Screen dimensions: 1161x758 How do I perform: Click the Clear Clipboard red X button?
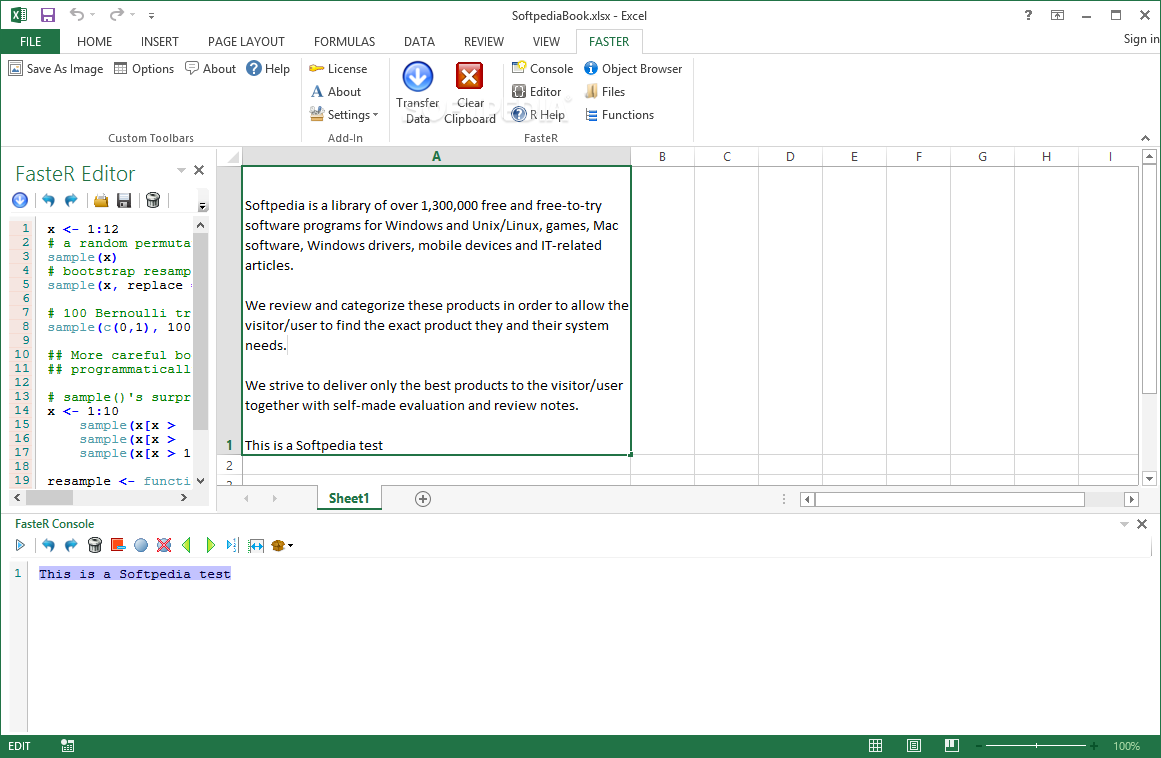pyautogui.click(x=469, y=93)
